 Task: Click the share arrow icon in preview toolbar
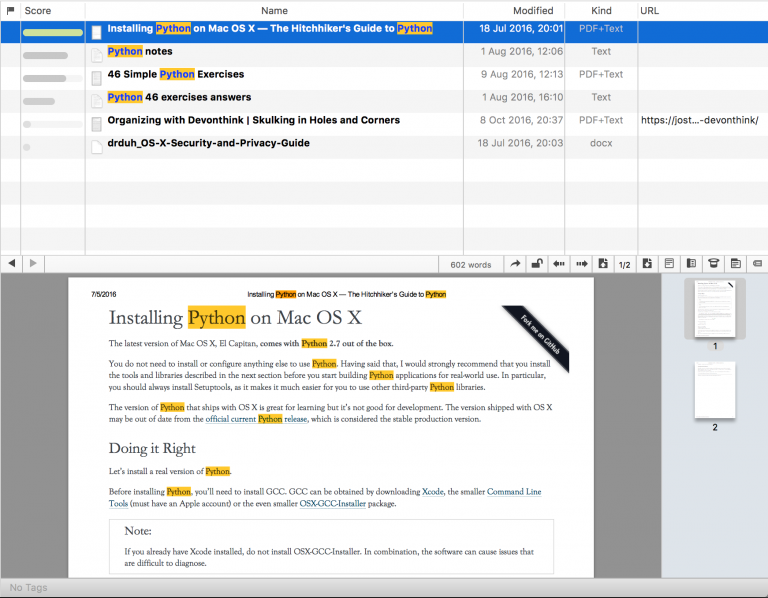[x=515, y=264]
